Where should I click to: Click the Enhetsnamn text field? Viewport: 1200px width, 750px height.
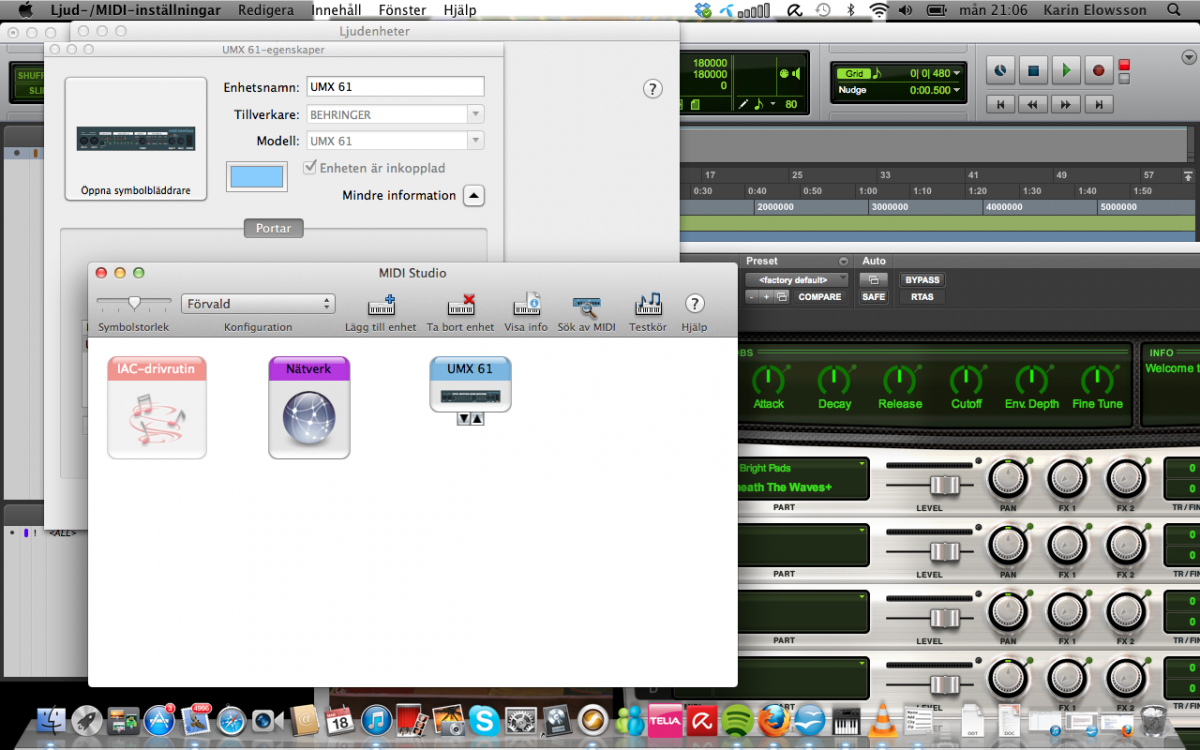pyautogui.click(x=394, y=87)
